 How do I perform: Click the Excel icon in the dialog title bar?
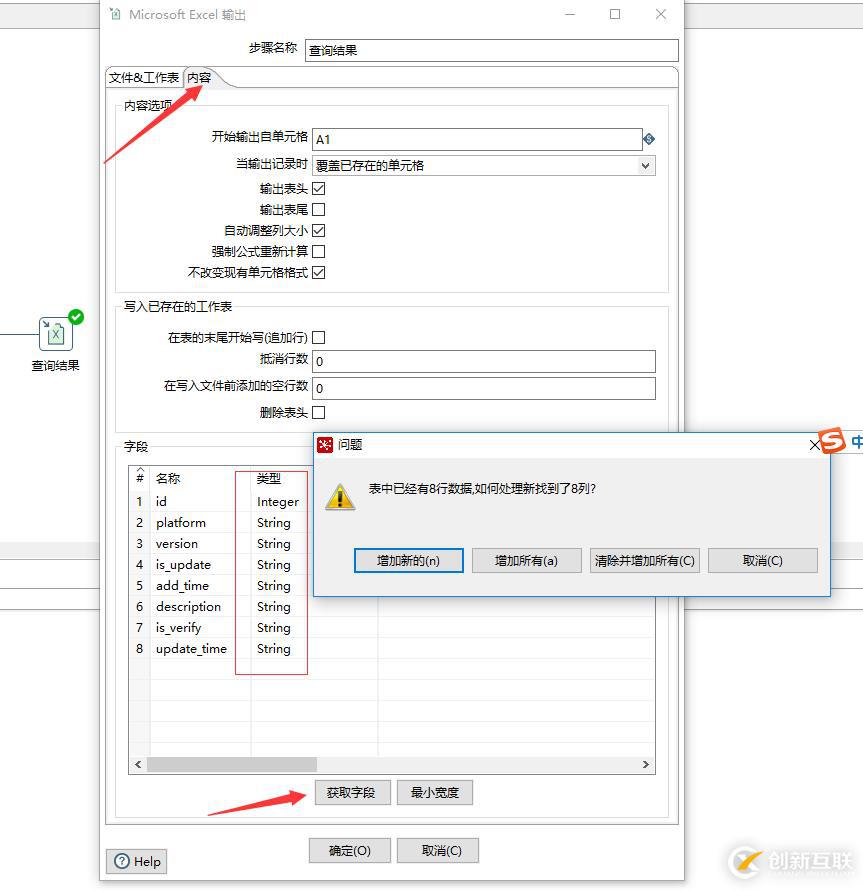[117, 14]
